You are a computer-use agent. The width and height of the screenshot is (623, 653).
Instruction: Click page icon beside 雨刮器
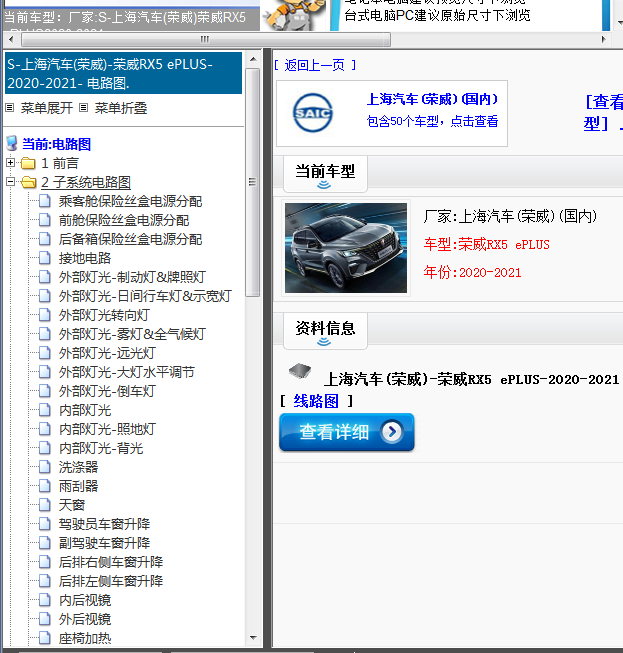point(45,486)
